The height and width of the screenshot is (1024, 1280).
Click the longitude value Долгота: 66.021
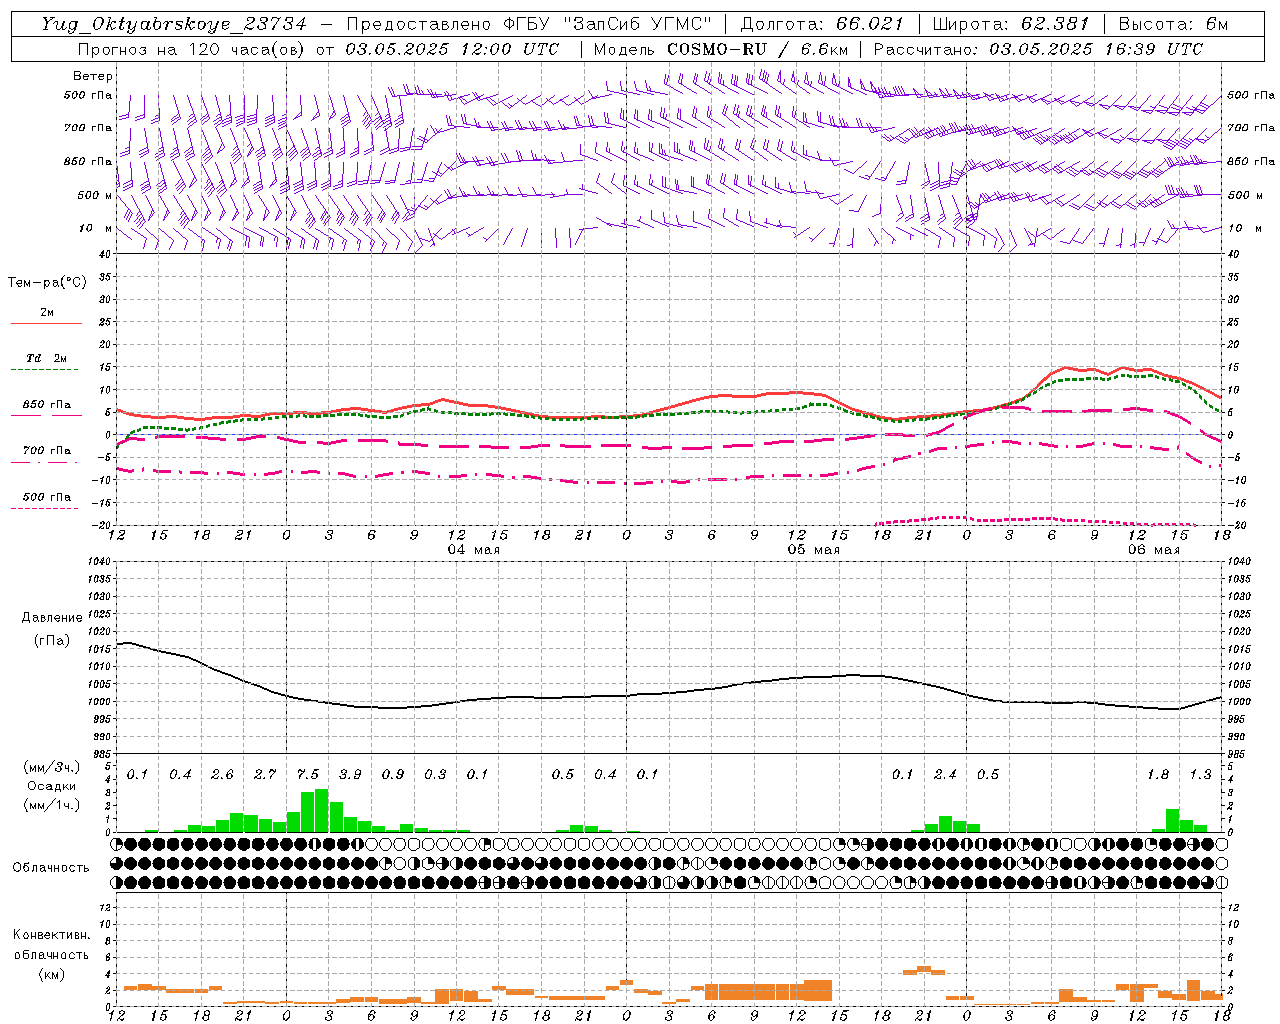822,24
